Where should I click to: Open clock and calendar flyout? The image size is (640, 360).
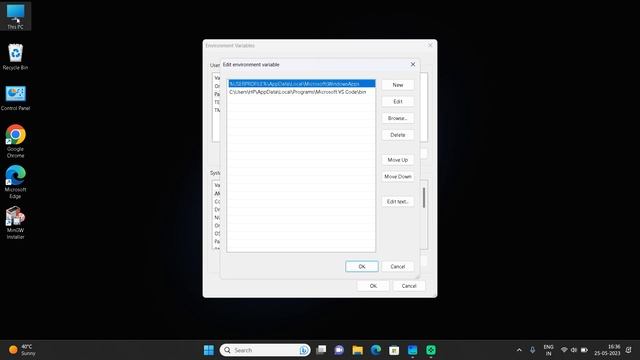pyautogui.click(x=607, y=350)
